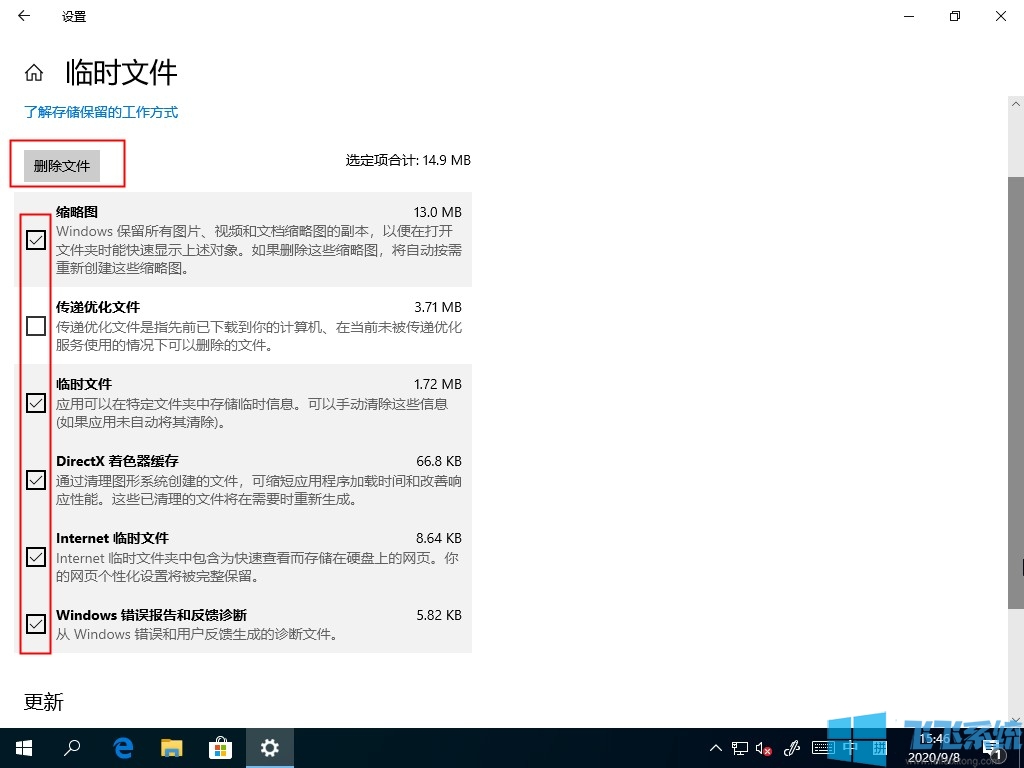Open File Explorer from the taskbar
Image resolution: width=1024 pixels, height=768 pixels.
click(171, 747)
